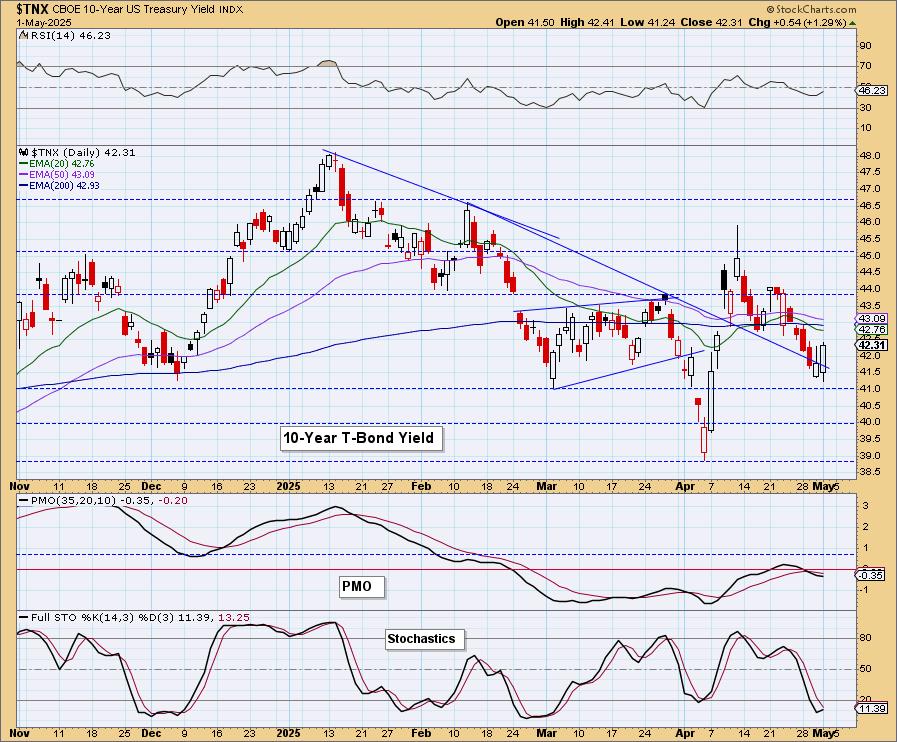Click 'Mar' on the bottom Stochastics date axis
This screenshot has width=897, height=742.
click(546, 733)
